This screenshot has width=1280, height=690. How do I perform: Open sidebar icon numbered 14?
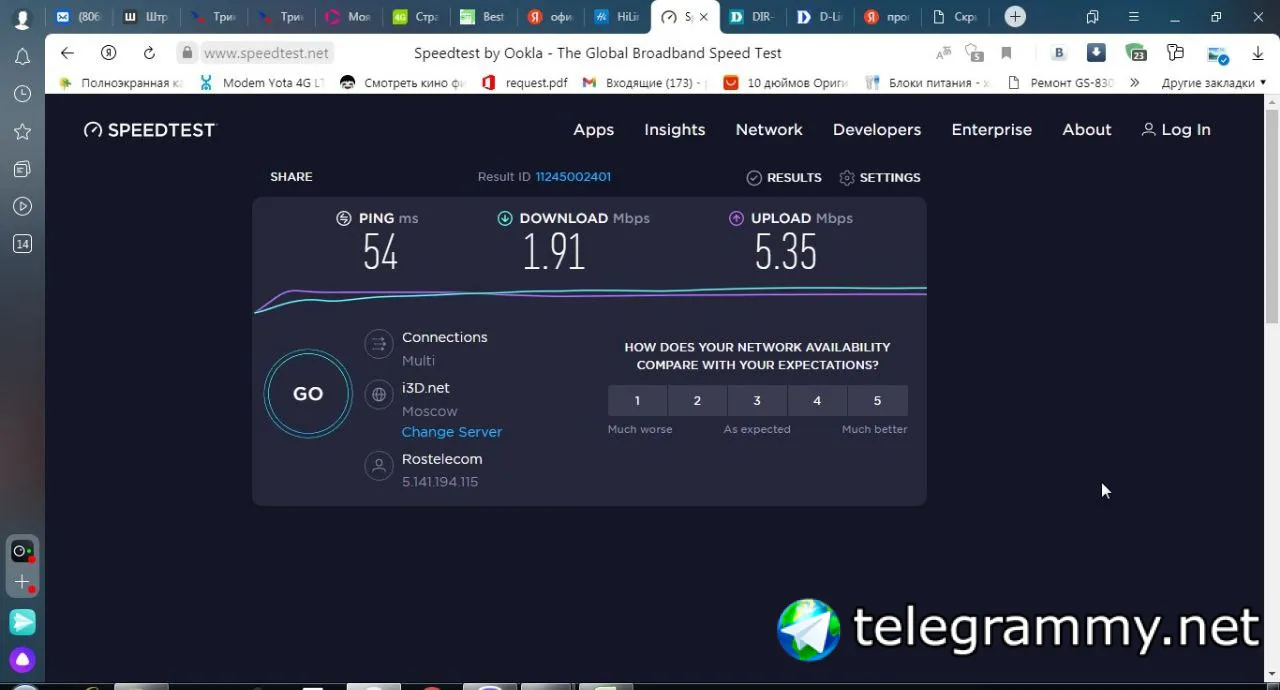(x=22, y=243)
